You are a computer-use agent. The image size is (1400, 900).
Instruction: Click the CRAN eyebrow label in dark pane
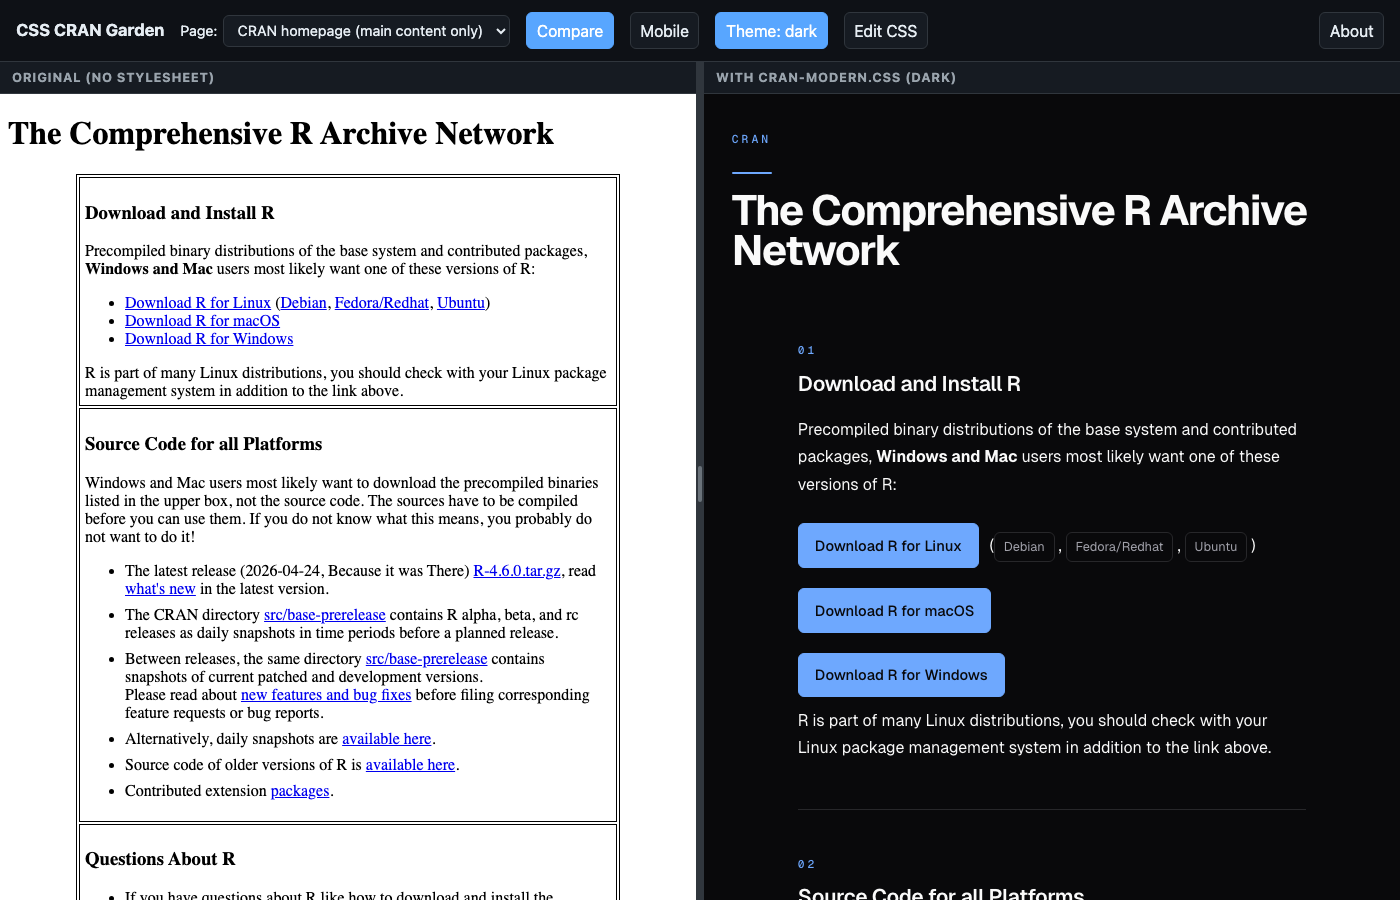pyautogui.click(x=751, y=139)
